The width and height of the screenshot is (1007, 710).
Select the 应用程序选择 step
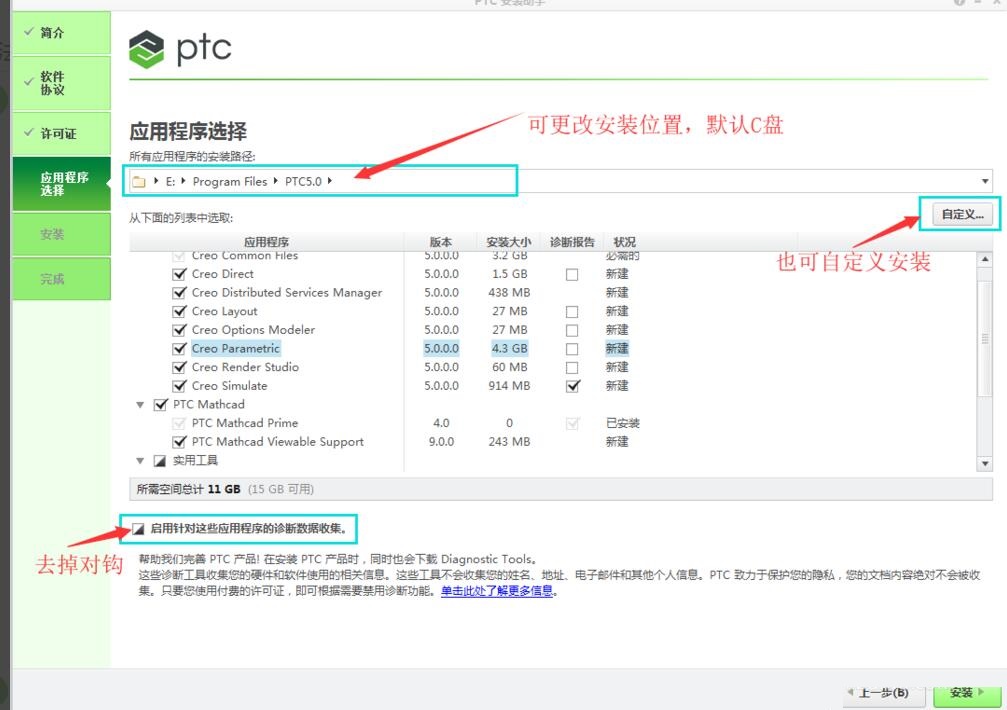point(61,184)
